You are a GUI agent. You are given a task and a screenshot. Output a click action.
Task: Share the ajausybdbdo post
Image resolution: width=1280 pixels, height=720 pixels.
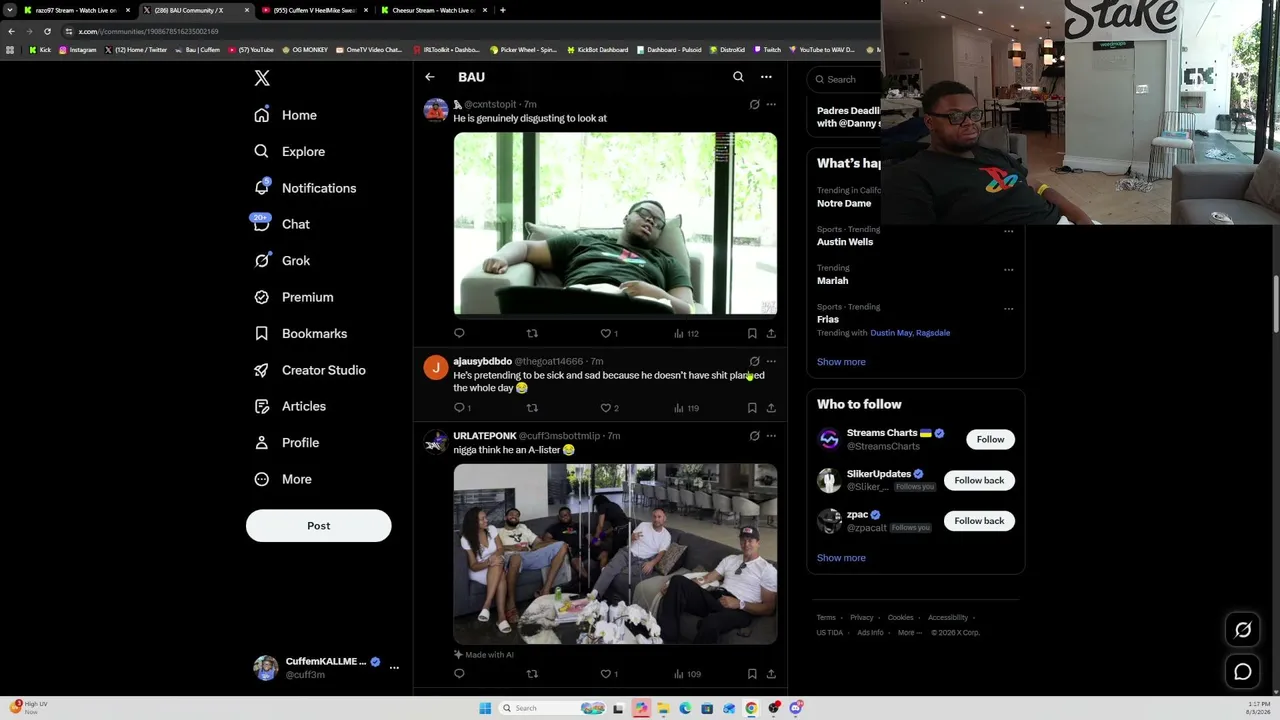[x=771, y=408]
